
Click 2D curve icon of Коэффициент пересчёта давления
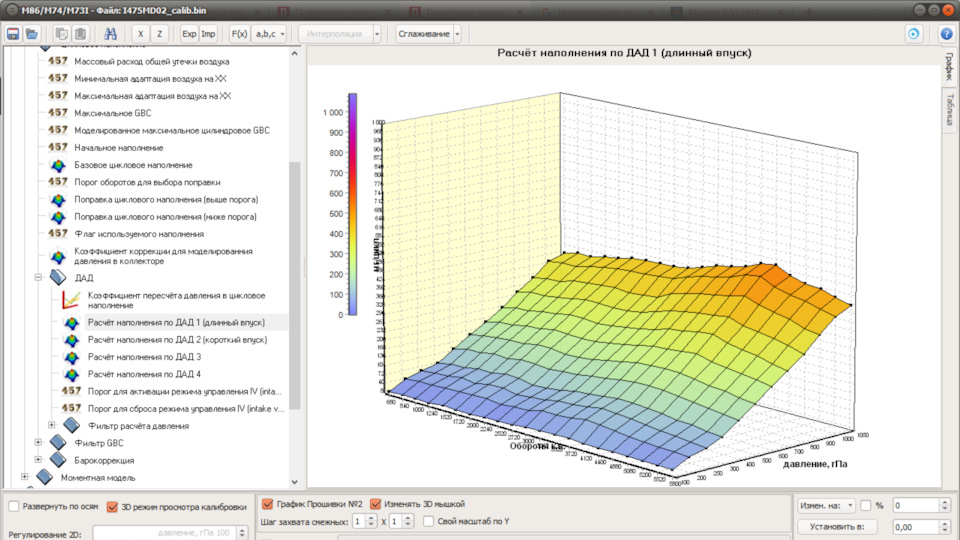point(71,300)
